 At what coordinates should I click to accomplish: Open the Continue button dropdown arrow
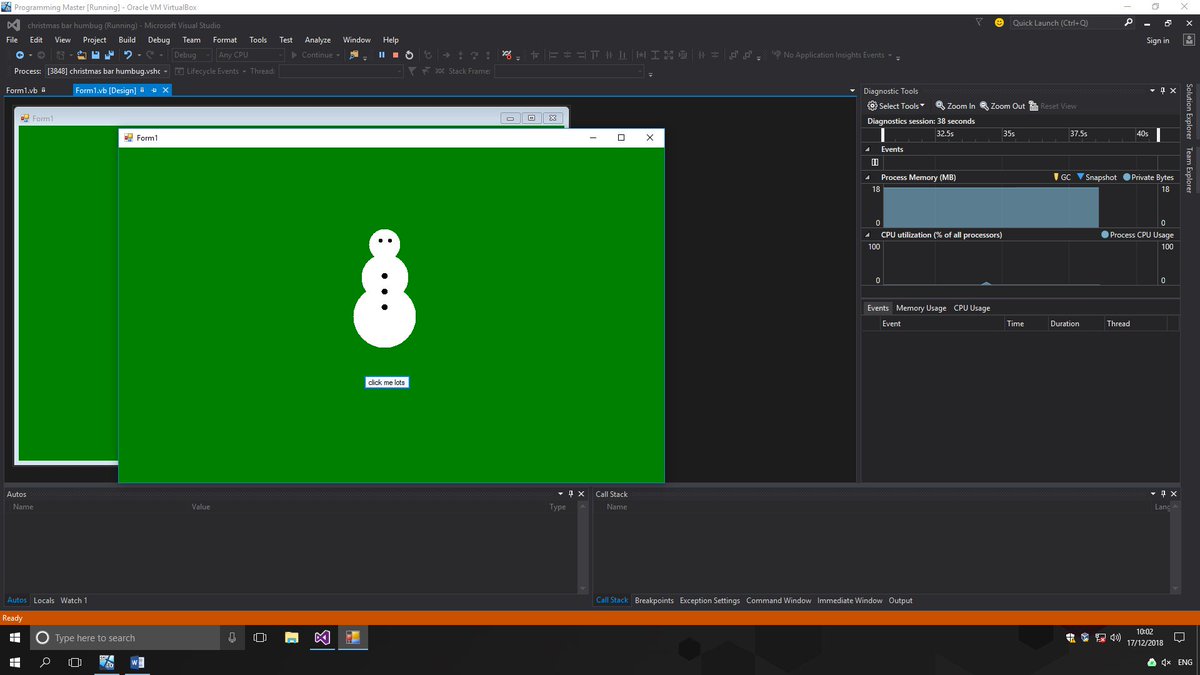pyautogui.click(x=338, y=55)
